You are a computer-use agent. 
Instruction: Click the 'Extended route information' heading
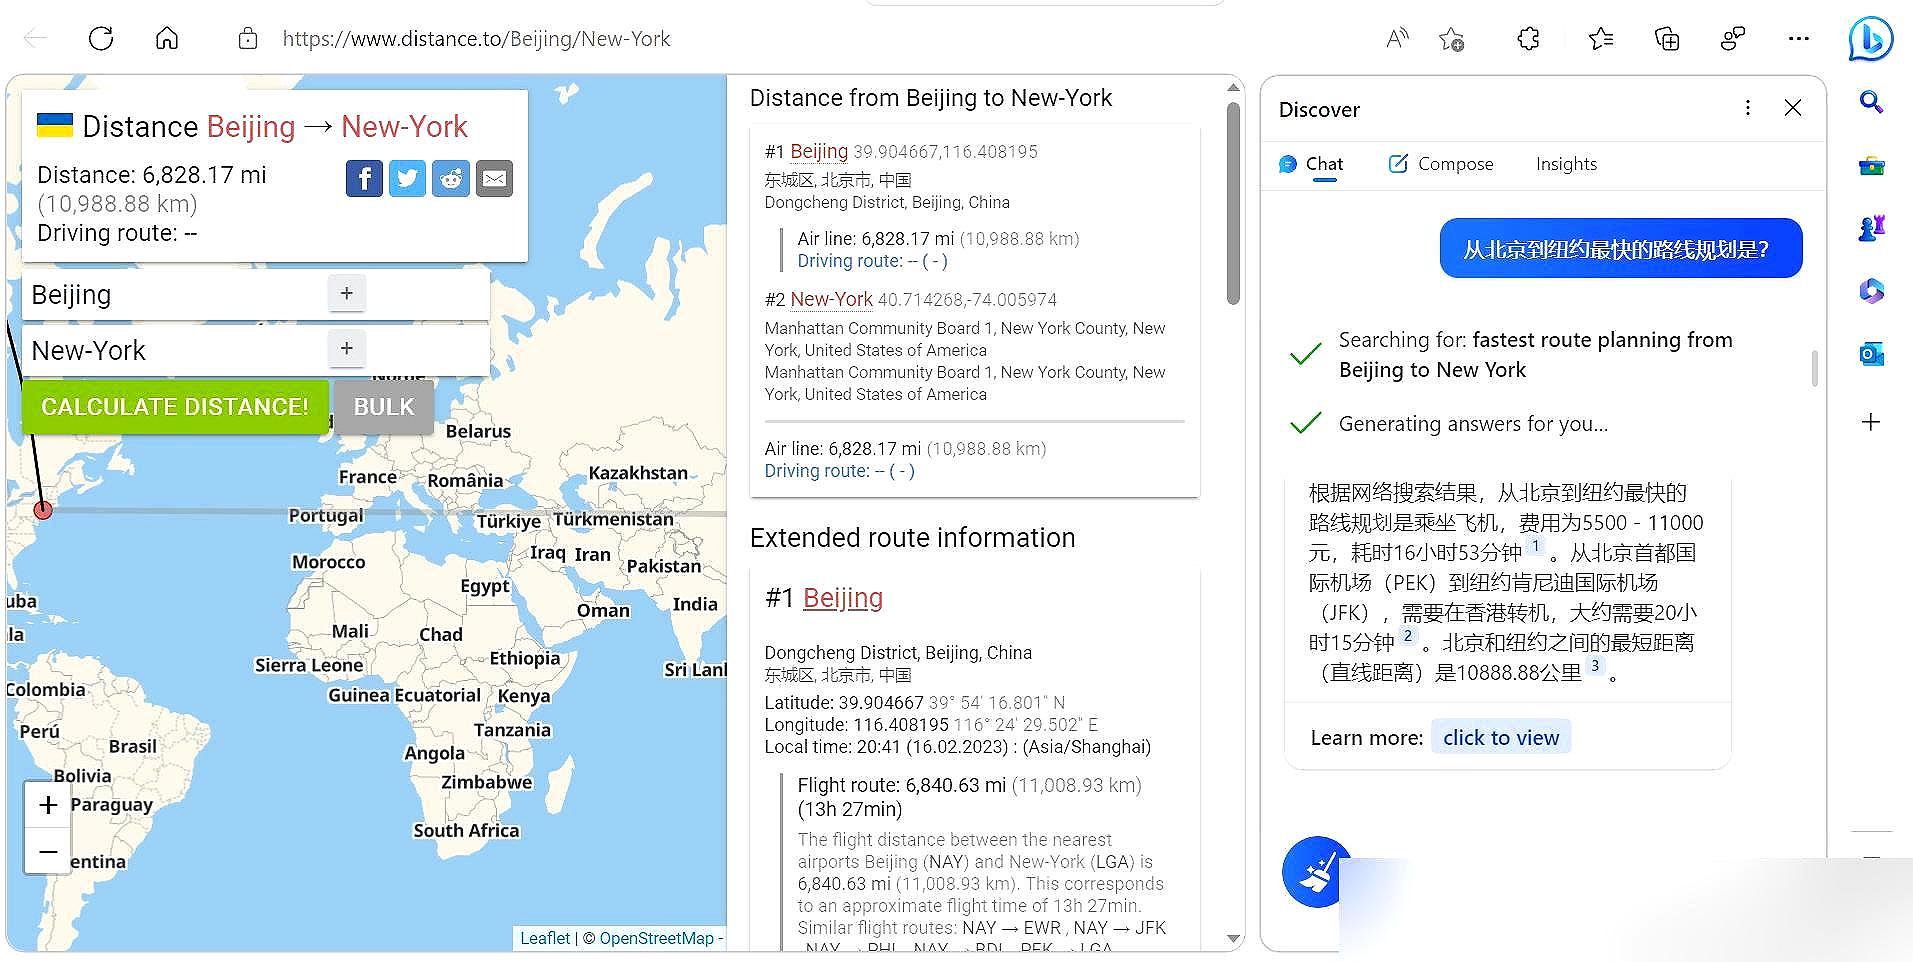(912, 538)
